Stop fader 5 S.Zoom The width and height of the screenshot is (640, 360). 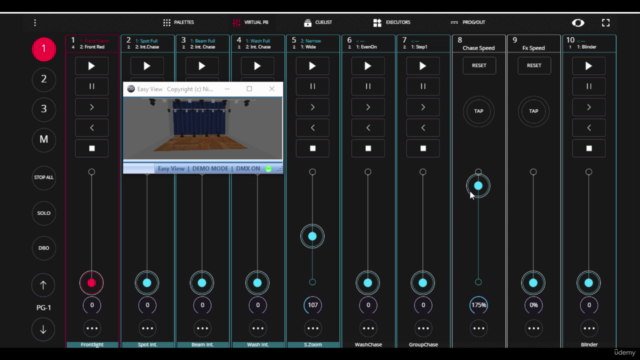[313, 149]
